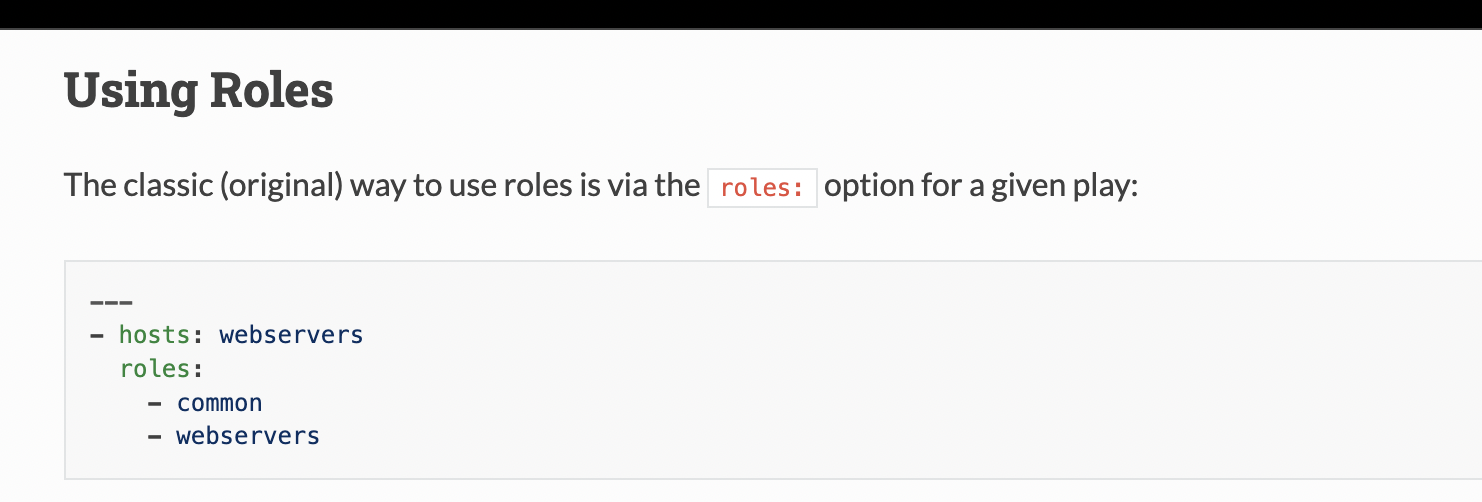Image resolution: width=1482 pixels, height=502 pixels.
Task: Click the dash before "hosts" in the code
Action: pyautogui.click(x=97, y=334)
